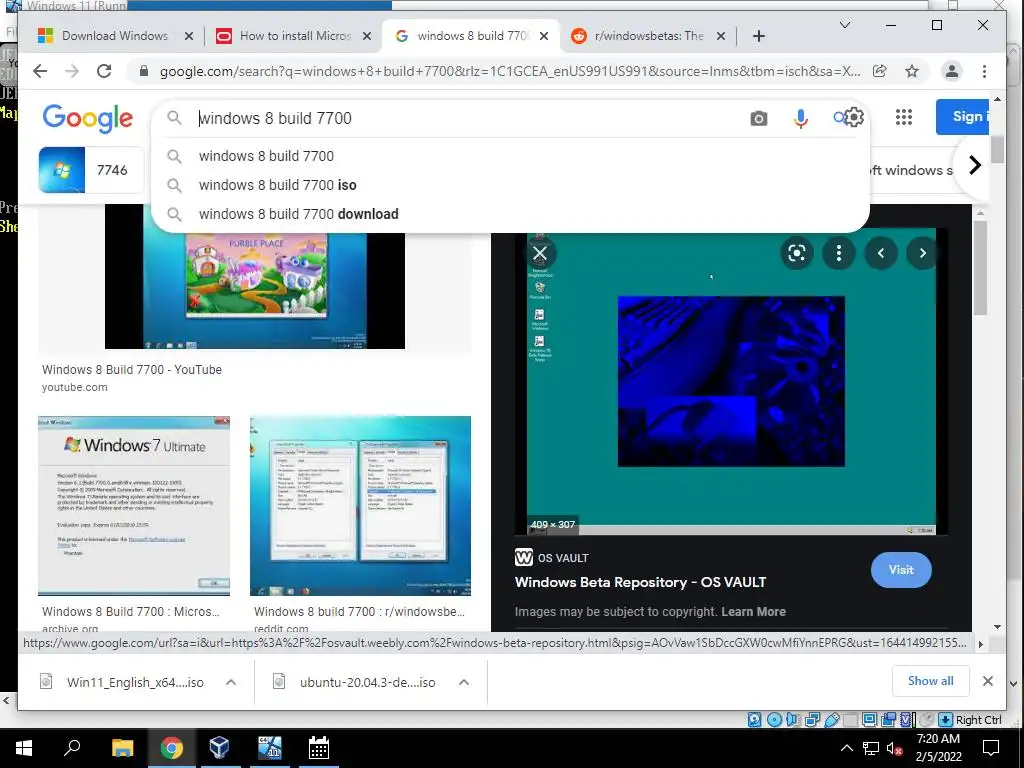Open Windows Beta Repository - OS VAULT title
1024x768 pixels.
pyautogui.click(x=640, y=582)
